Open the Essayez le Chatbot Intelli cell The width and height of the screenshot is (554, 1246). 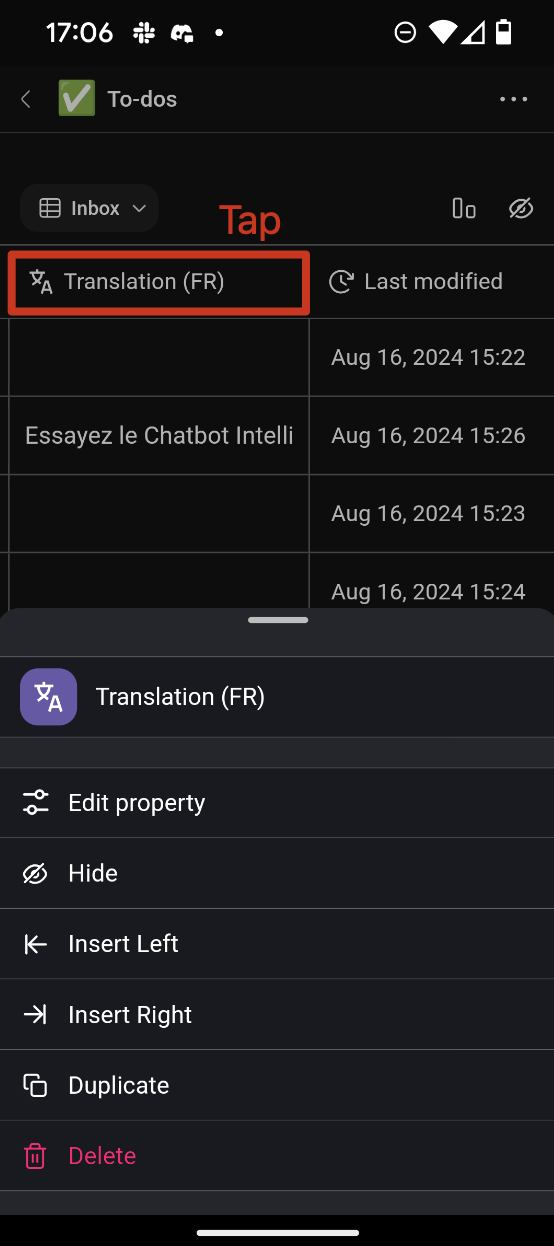click(159, 436)
